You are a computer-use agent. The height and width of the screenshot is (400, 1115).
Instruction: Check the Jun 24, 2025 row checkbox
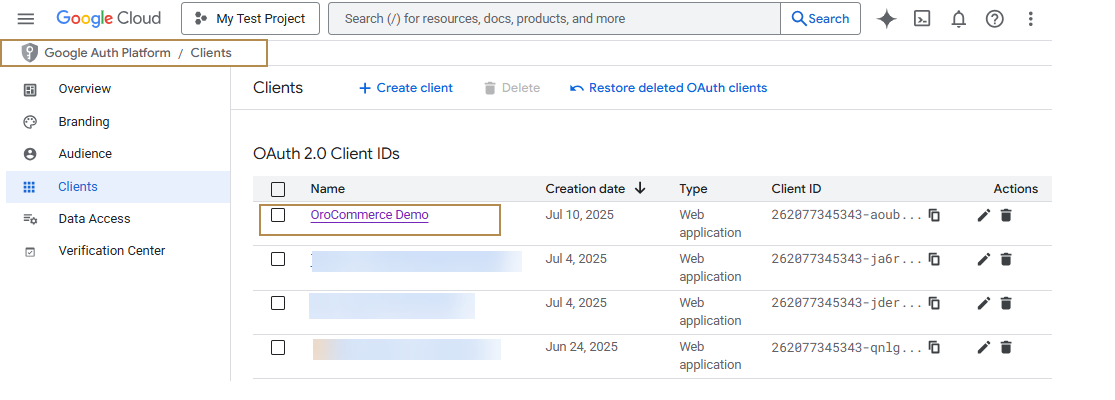click(278, 347)
